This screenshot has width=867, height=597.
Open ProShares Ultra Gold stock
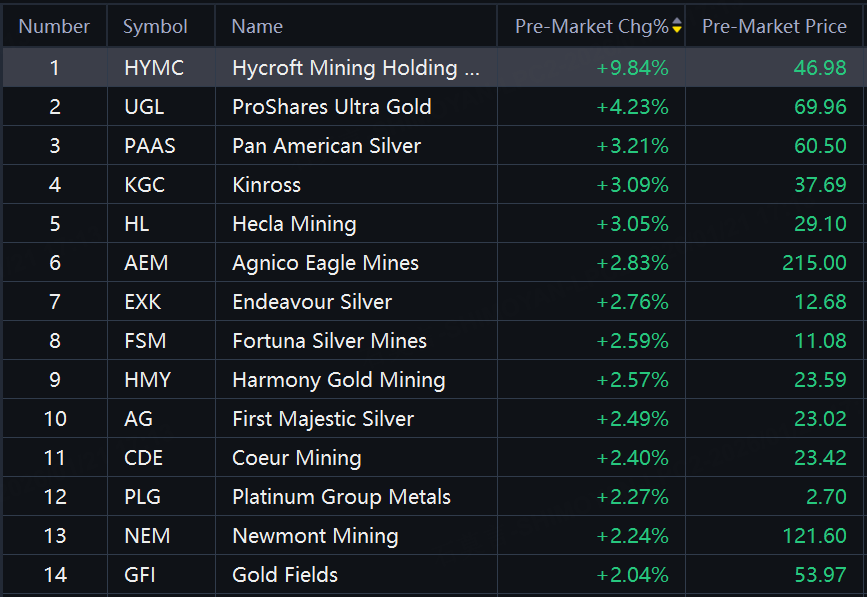click(x=331, y=107)
